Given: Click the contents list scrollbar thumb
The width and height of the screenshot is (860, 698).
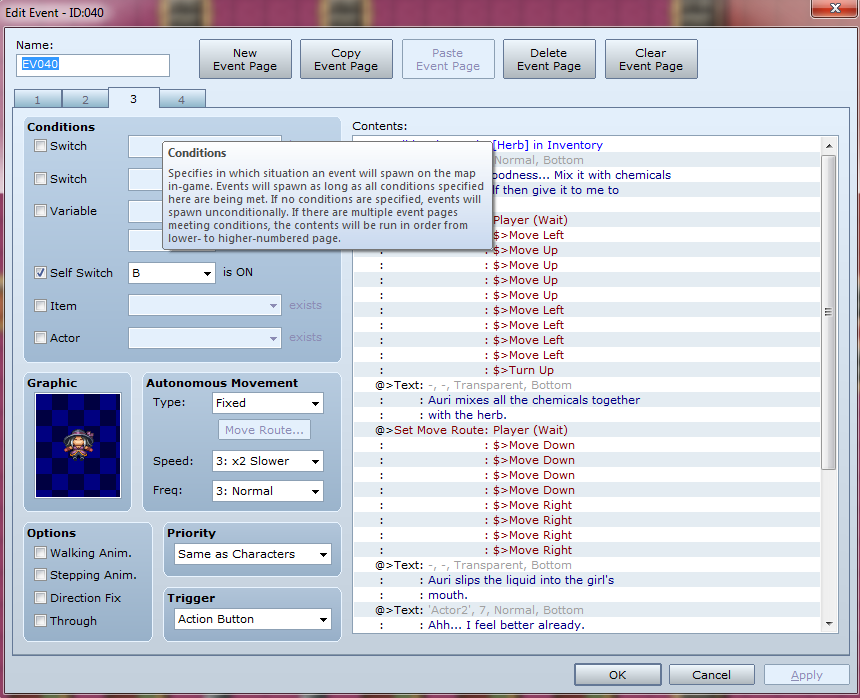Looking at the screenshot, I should pyautogui.click(x=829, y=312).
